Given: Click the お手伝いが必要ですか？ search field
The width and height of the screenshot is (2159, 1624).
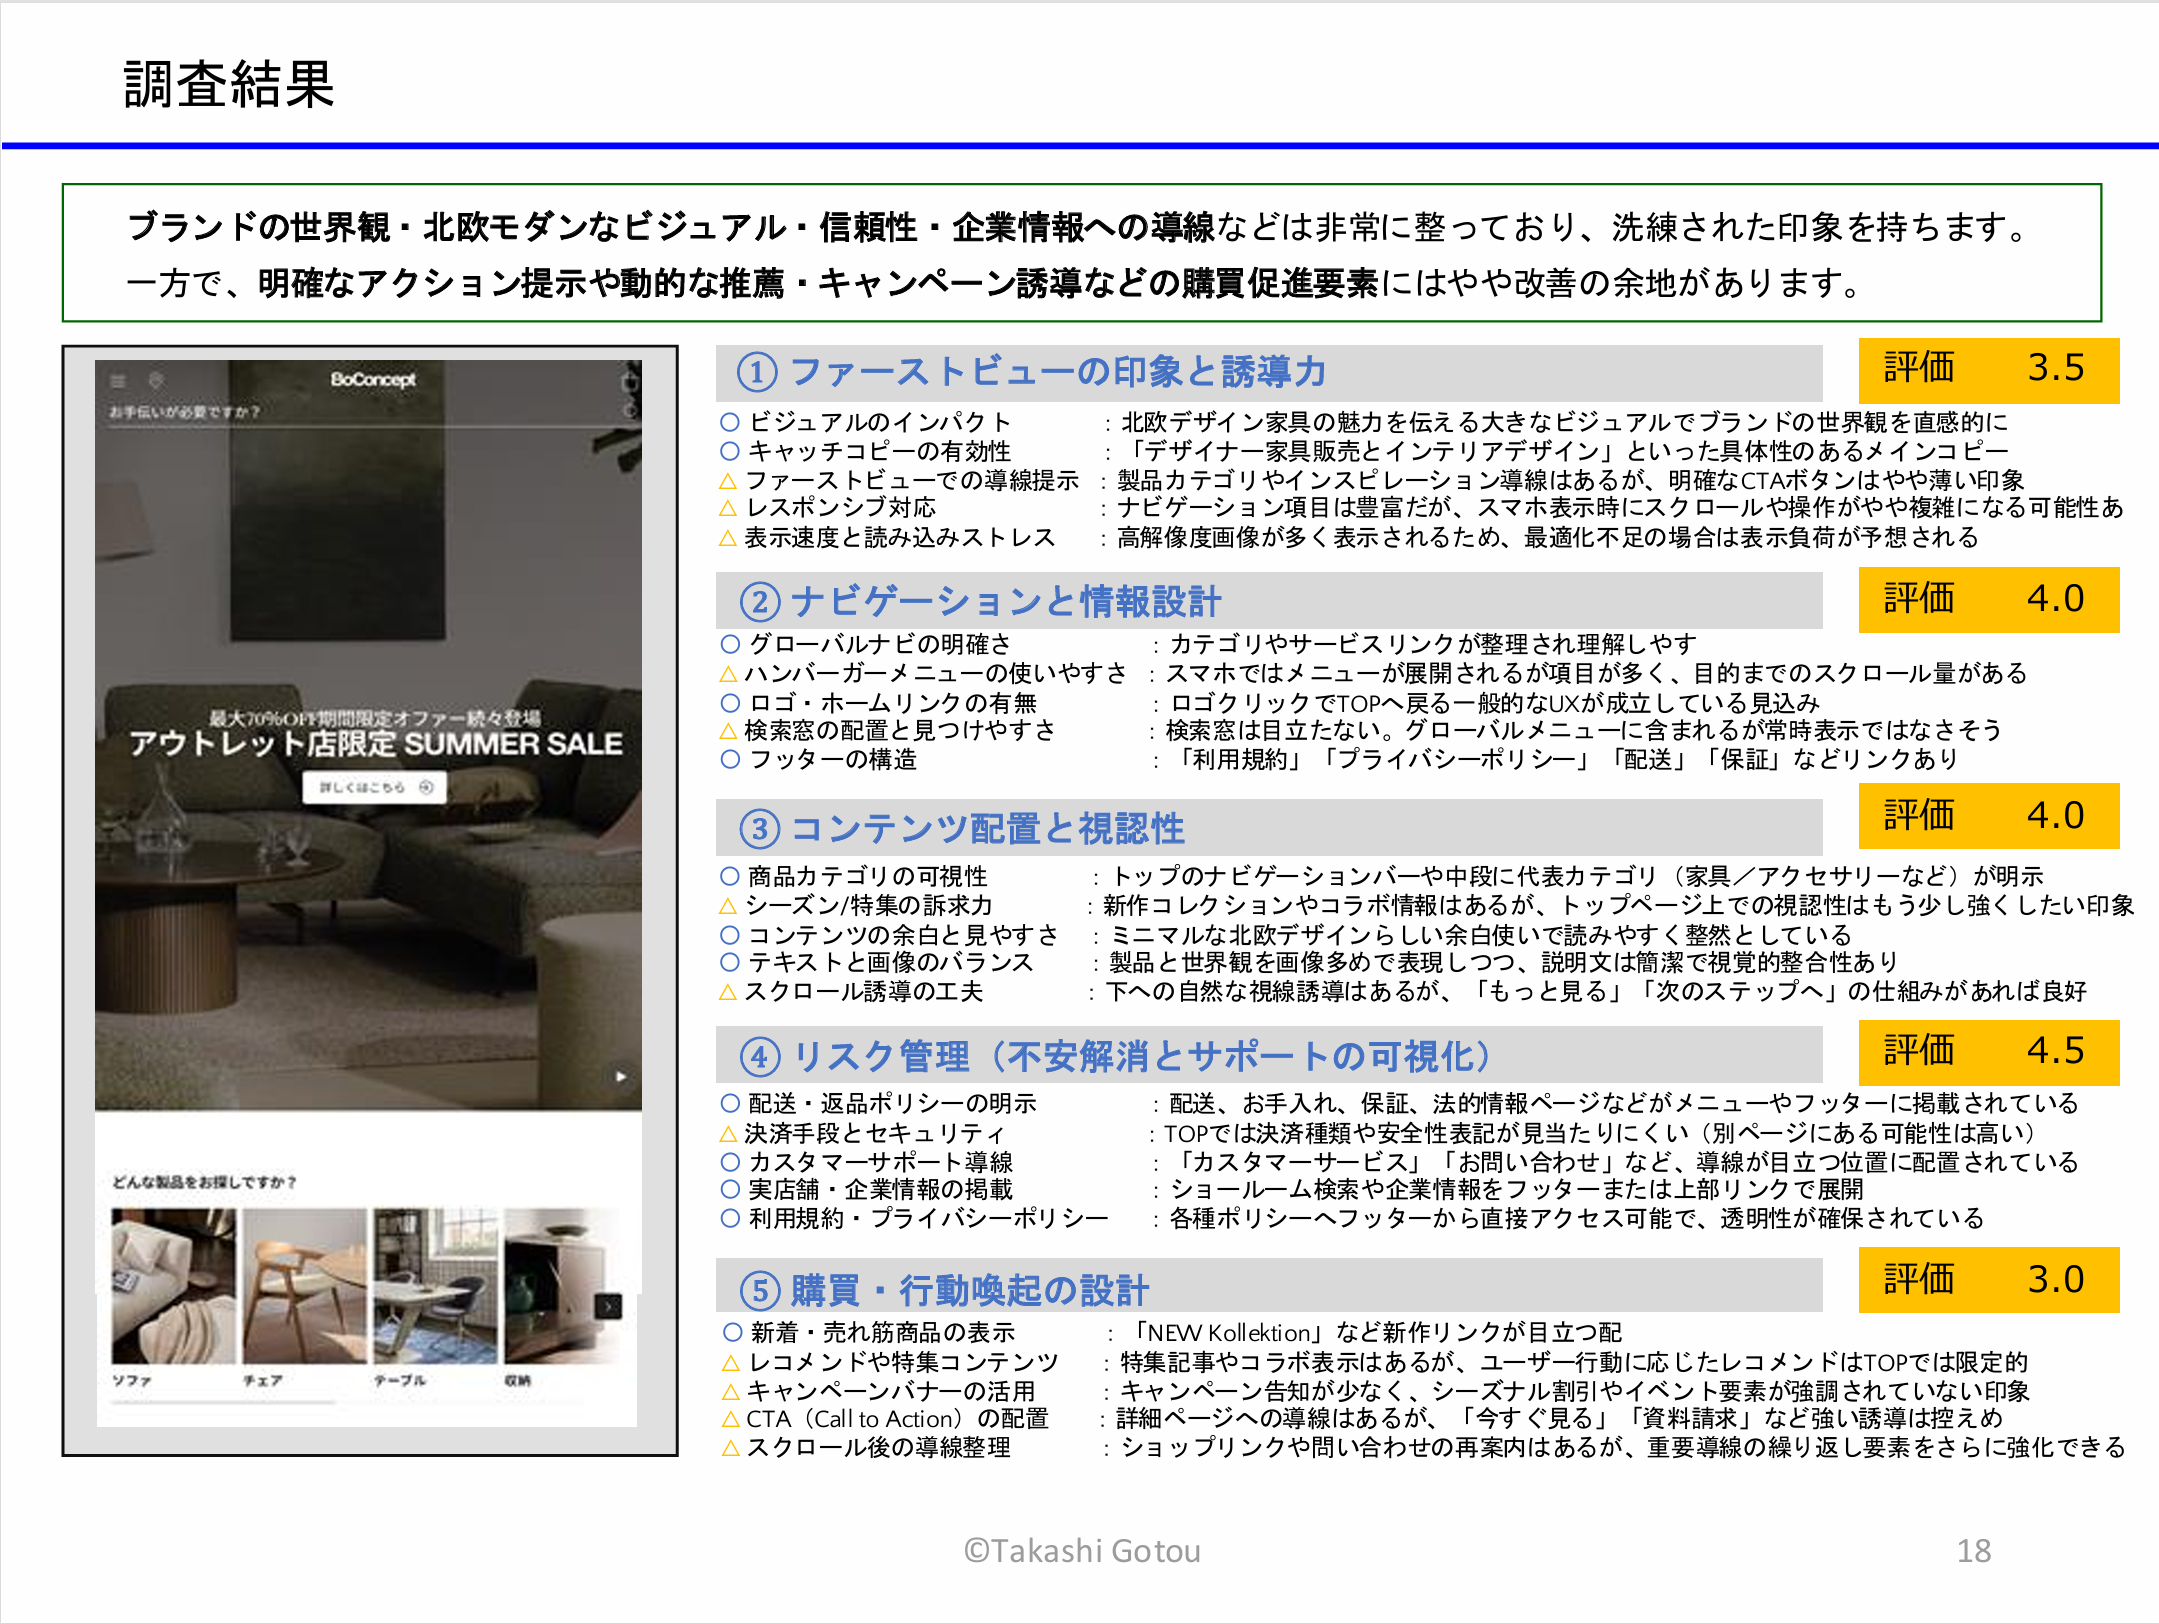Looking at the screenshot, I should point(185,412).
